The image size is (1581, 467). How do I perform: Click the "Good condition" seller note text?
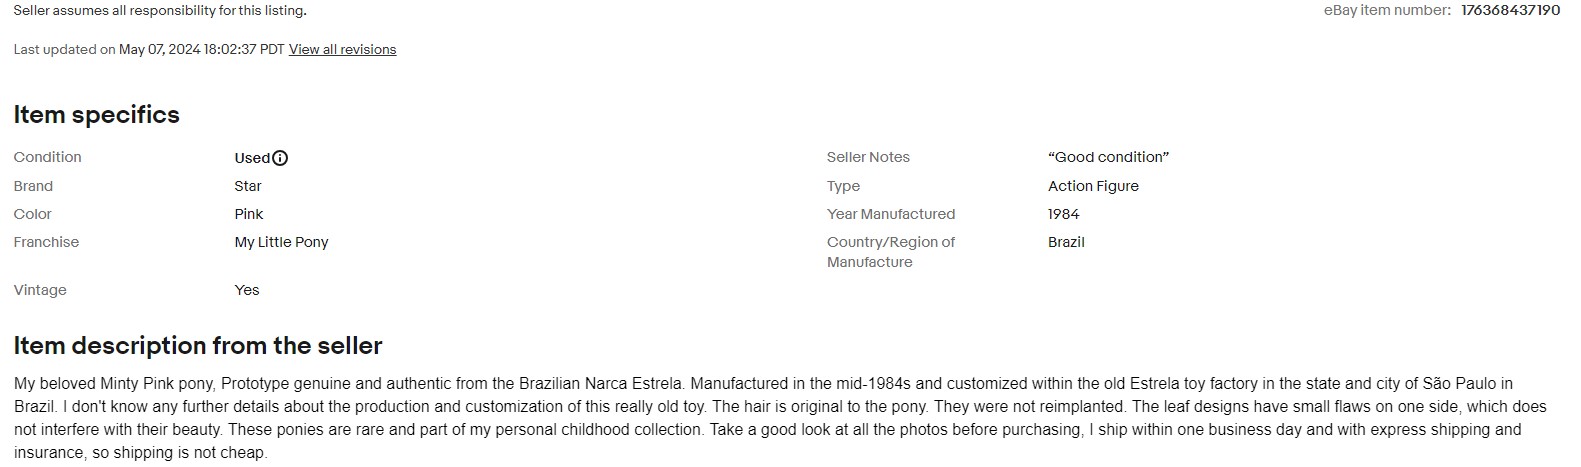pos(1108,157)
